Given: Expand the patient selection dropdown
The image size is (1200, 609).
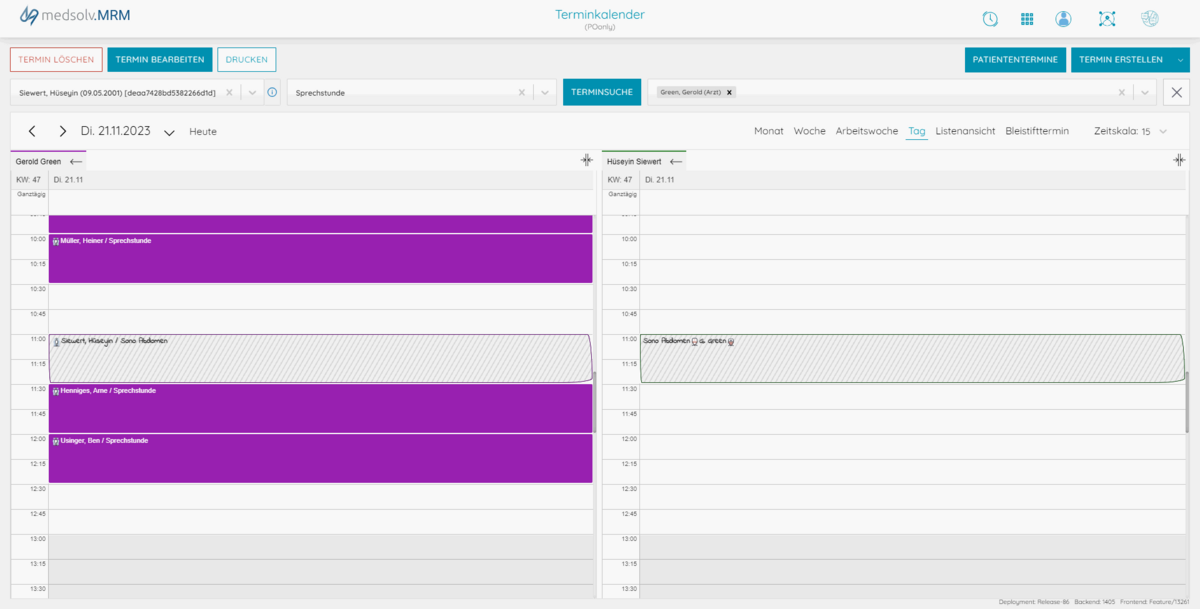Looking at the screenshot, I should (252, 92).
